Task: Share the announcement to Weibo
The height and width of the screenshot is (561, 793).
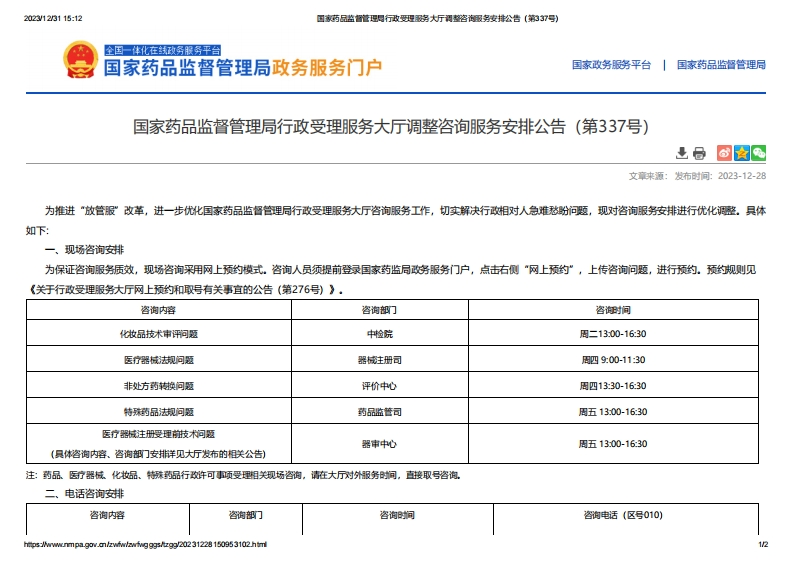Action: 725,153
